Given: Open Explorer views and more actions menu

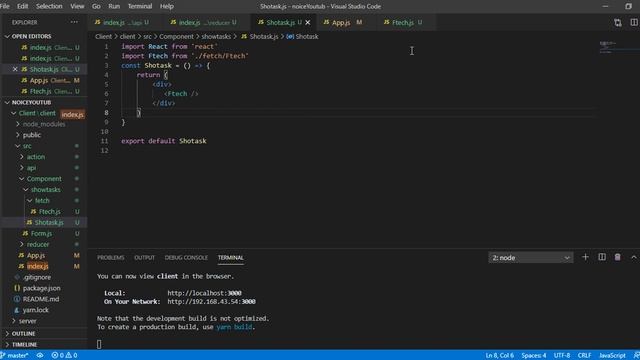Looking at the screenshot, I should pyautogui.click(x=74, y=22).
